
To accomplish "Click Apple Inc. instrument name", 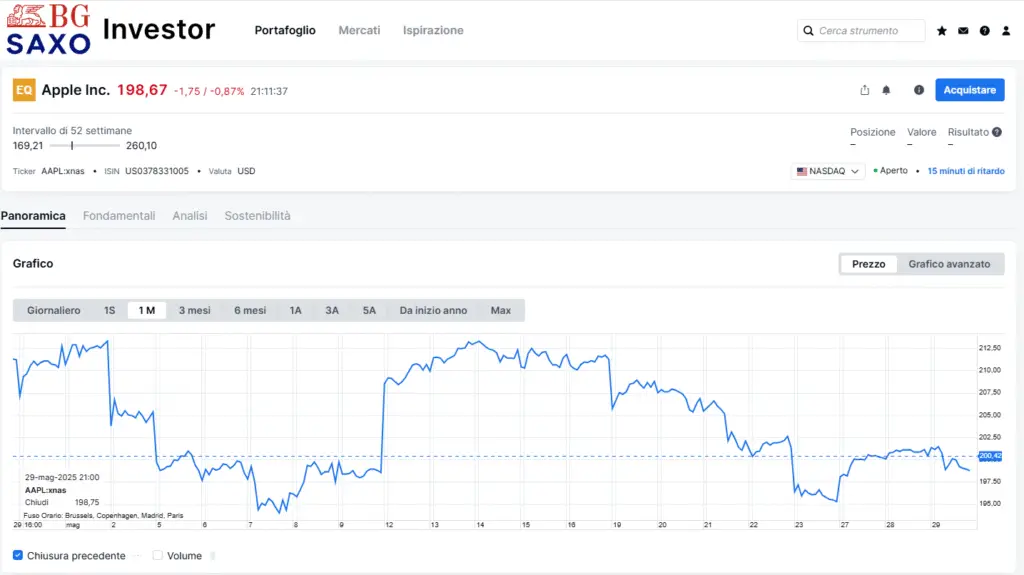I will click(76, 90).
